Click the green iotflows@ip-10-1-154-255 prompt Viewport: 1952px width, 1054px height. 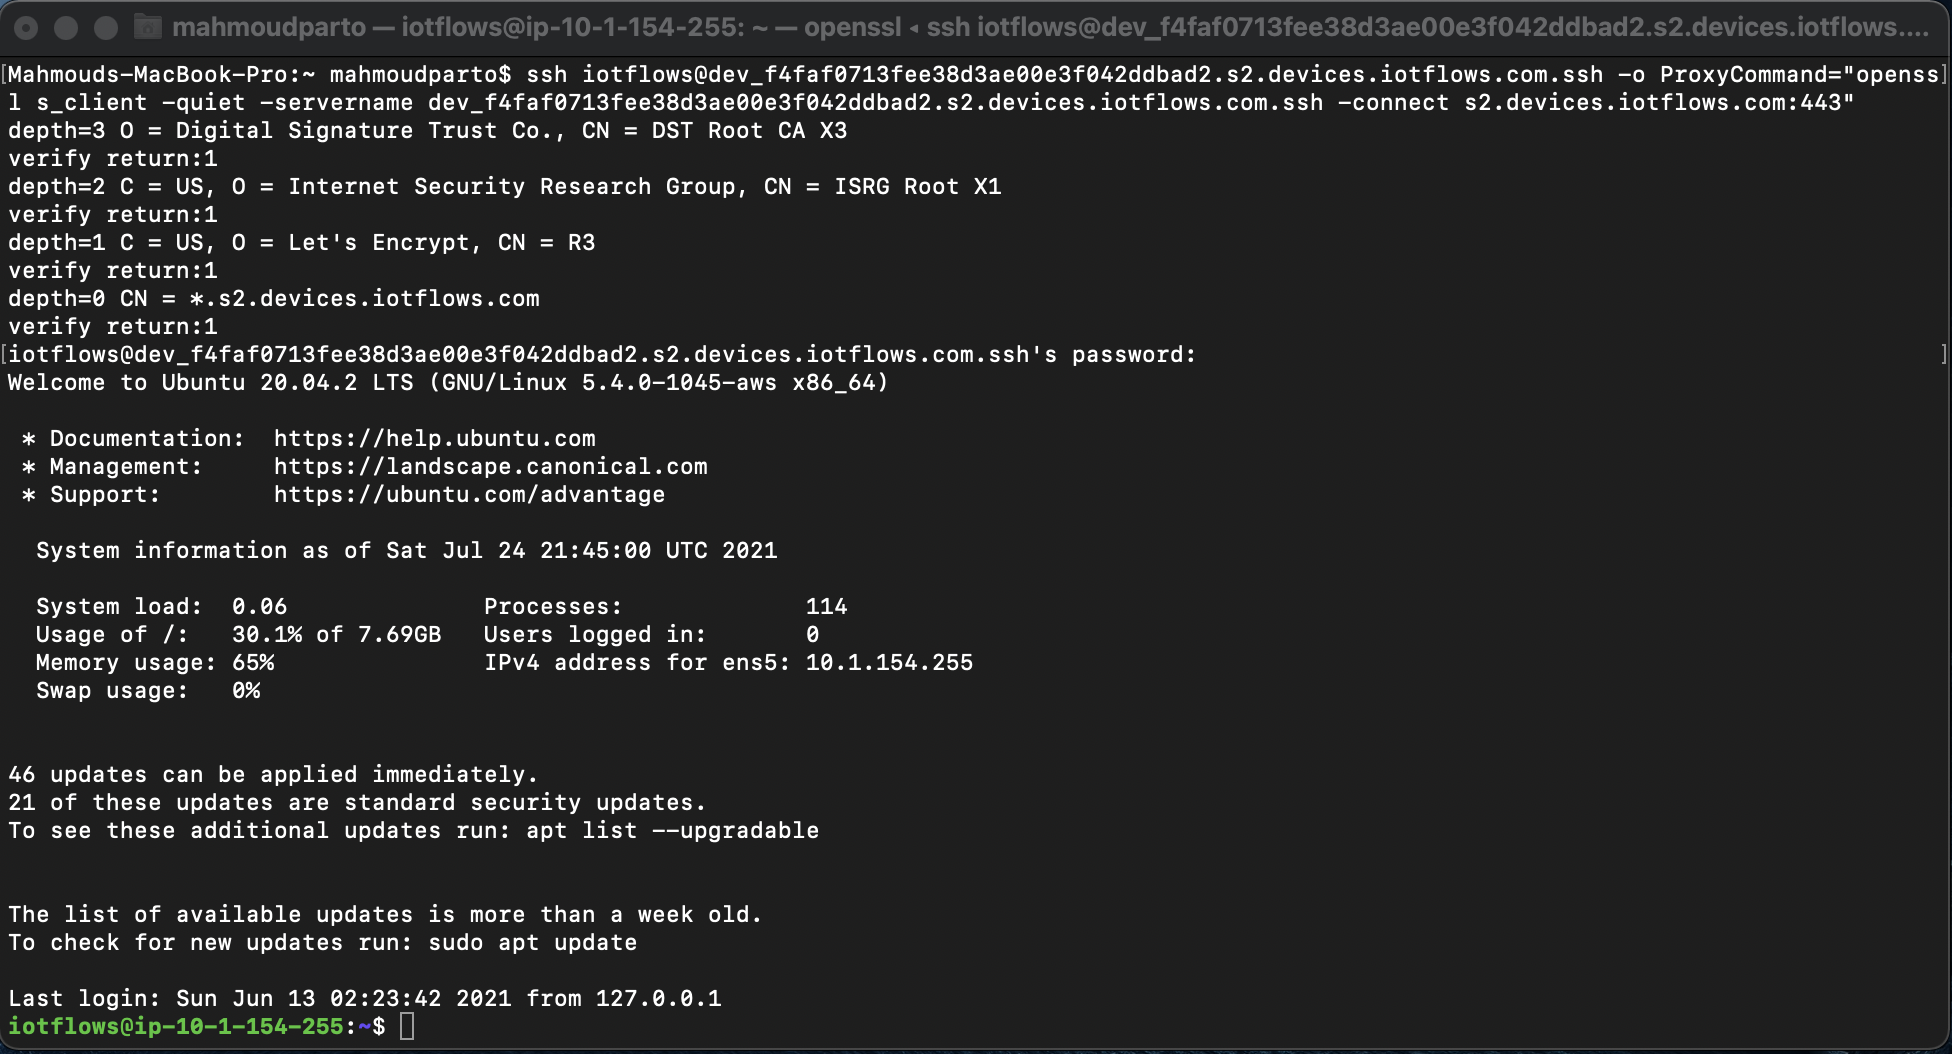176,1027
